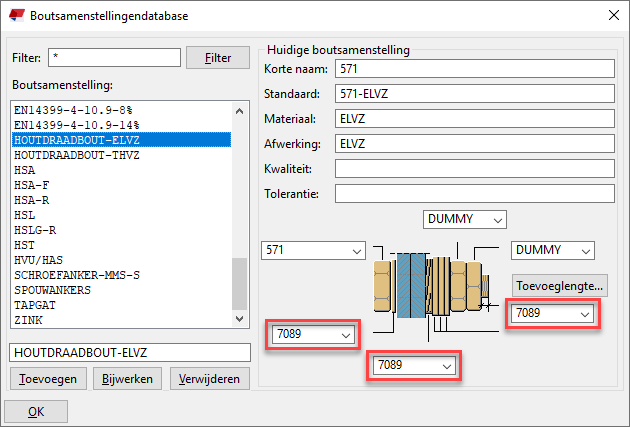Select SCHROEFANKER-MMS-S list entry
Viewport: 630px width, 427px height.
[121, 275]
